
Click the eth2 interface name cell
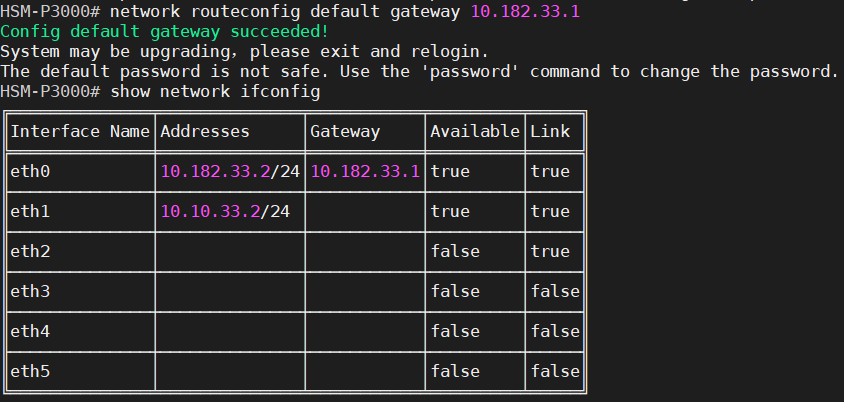tap(30, 251)
